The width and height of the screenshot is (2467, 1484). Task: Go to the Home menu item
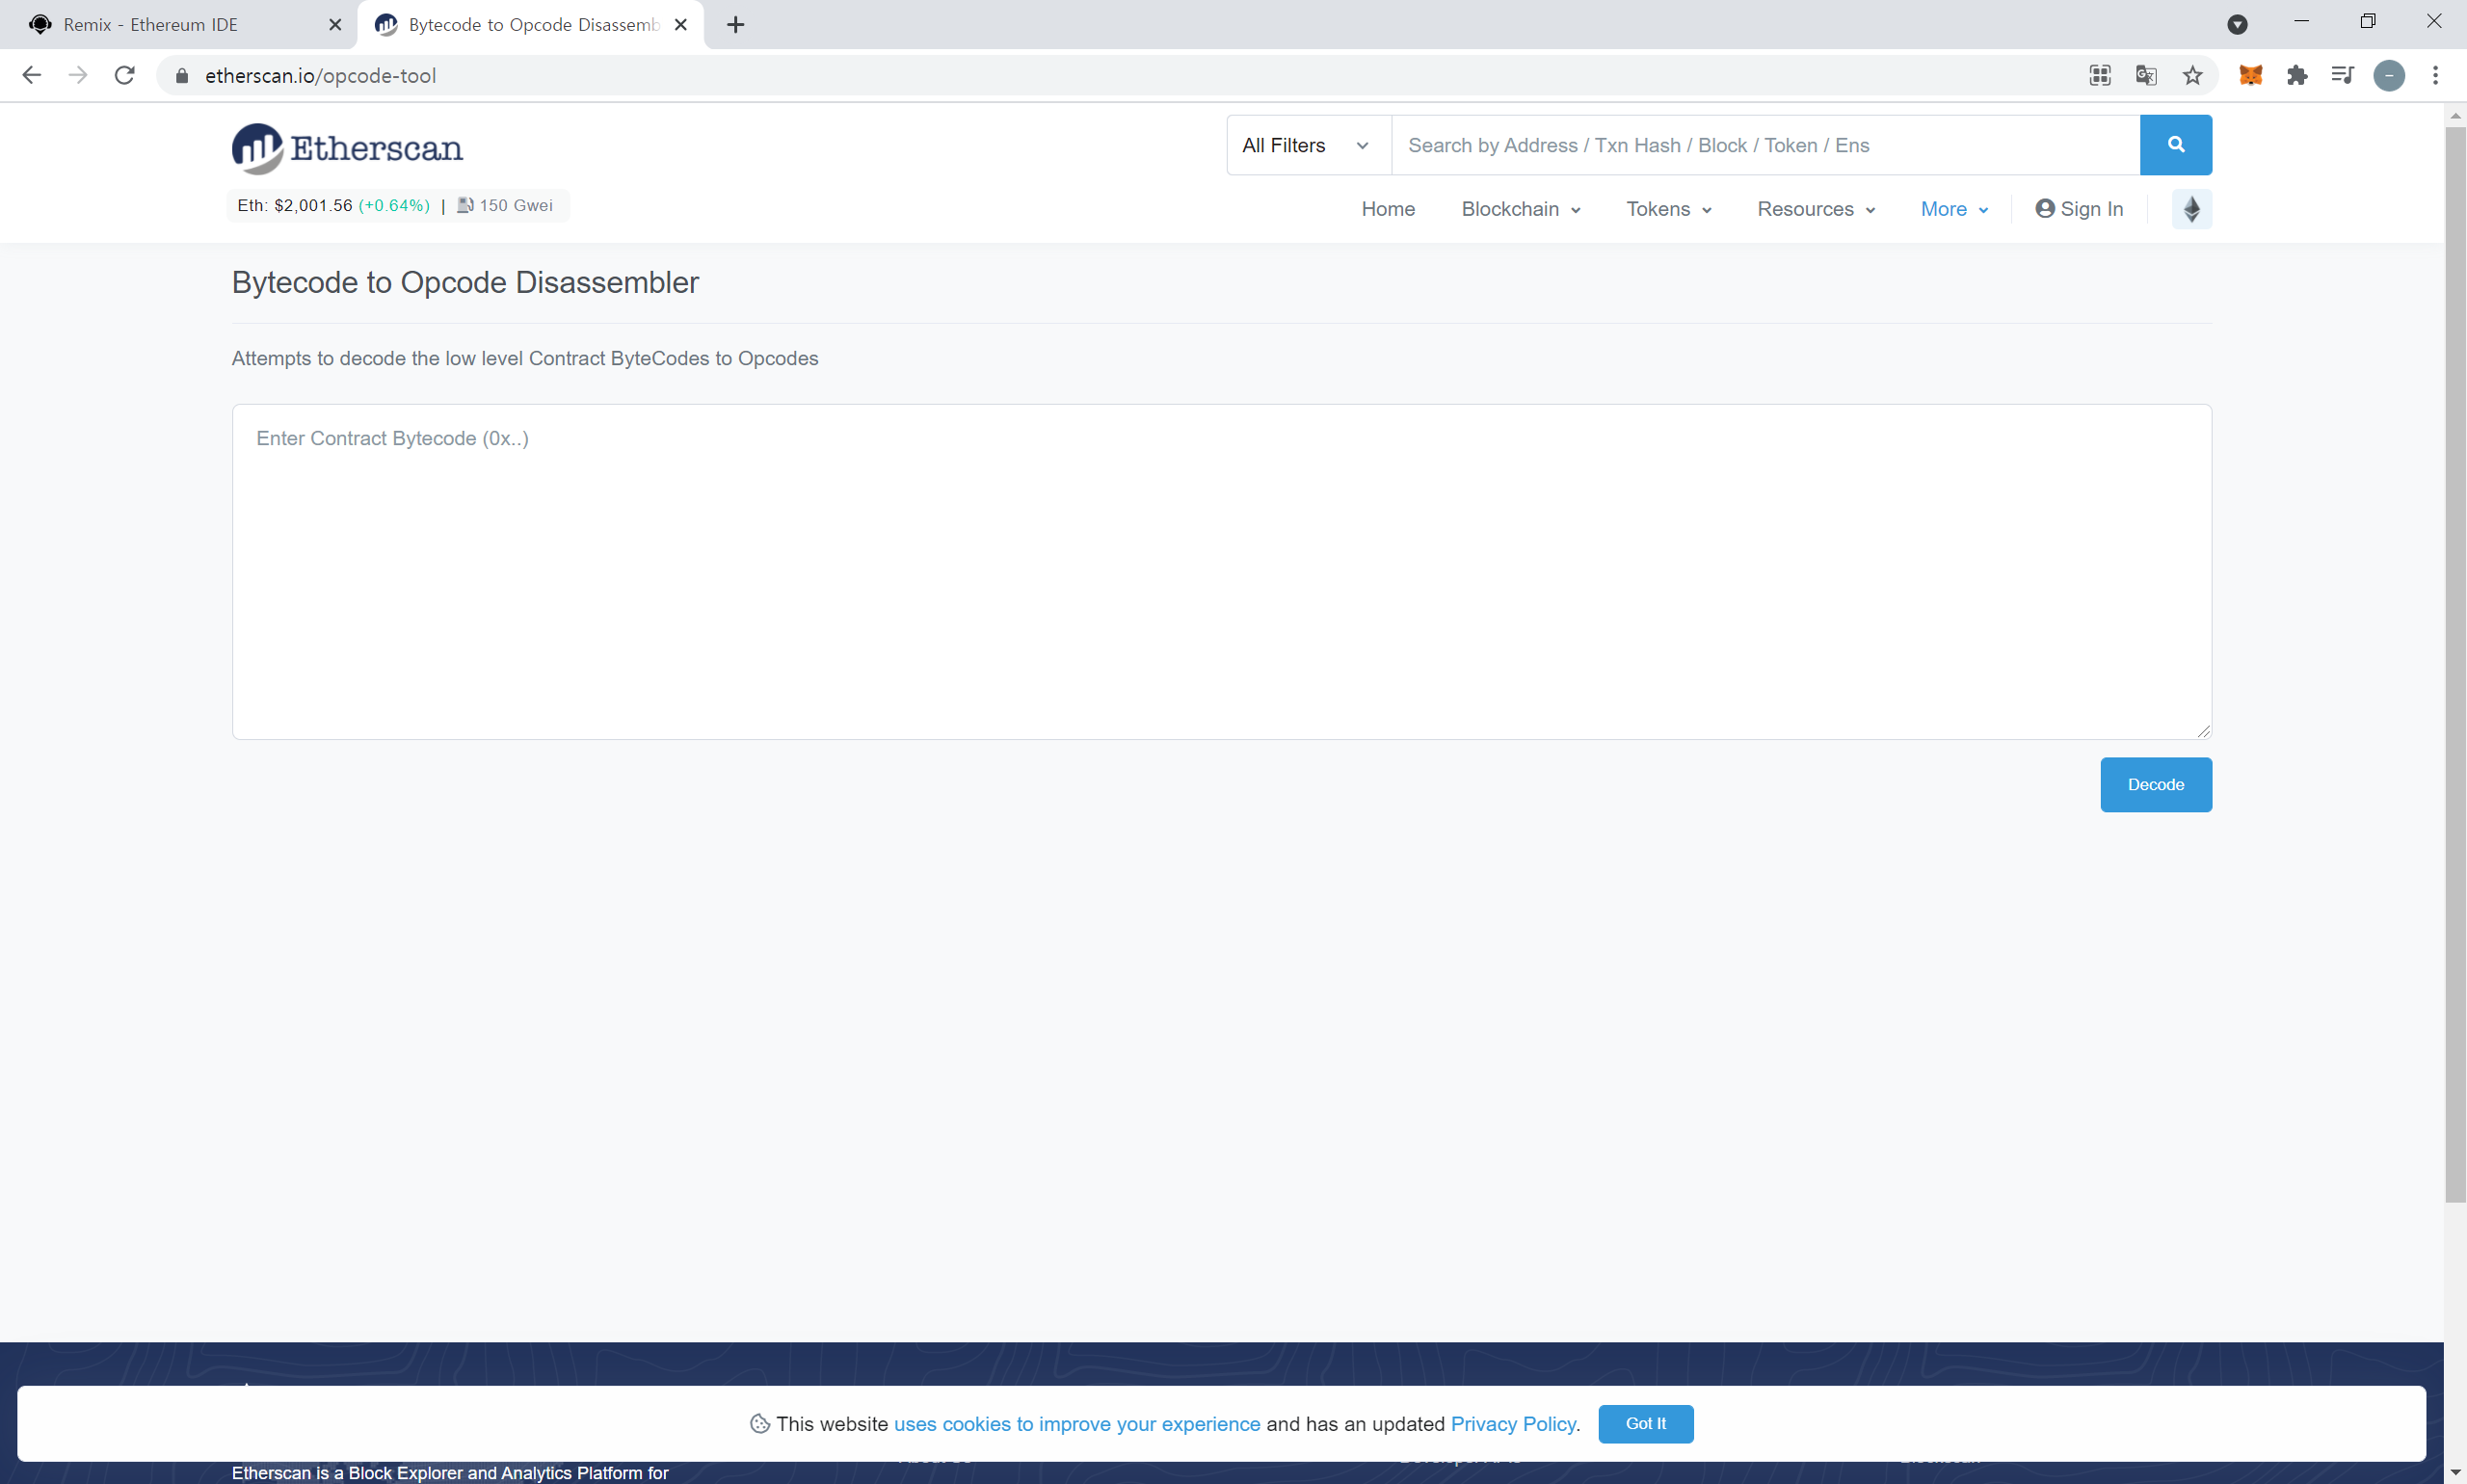(x=1387, y=209)
